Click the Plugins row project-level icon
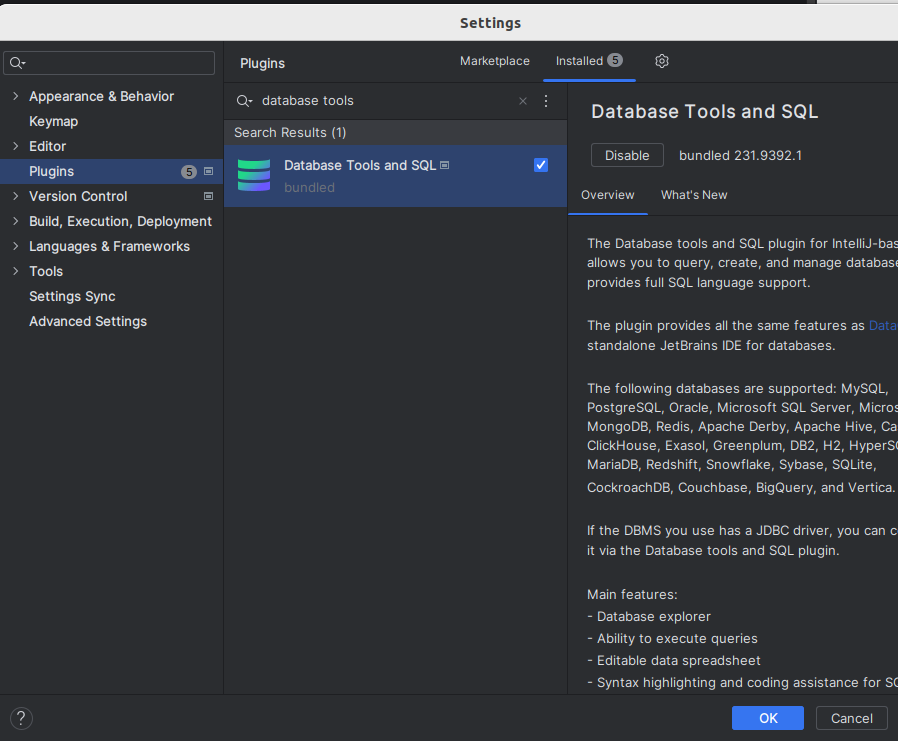 pos(208,171)
